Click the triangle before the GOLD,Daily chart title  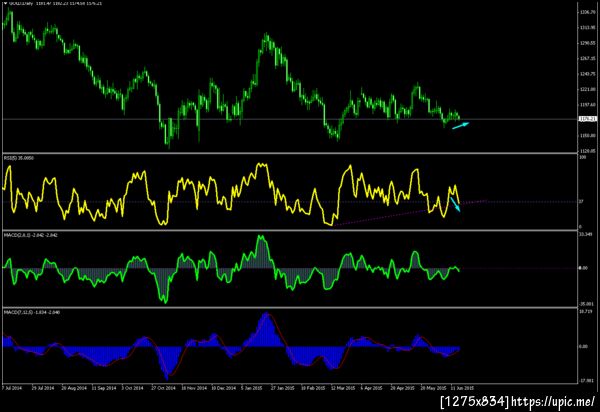click(x=5, y=3)
